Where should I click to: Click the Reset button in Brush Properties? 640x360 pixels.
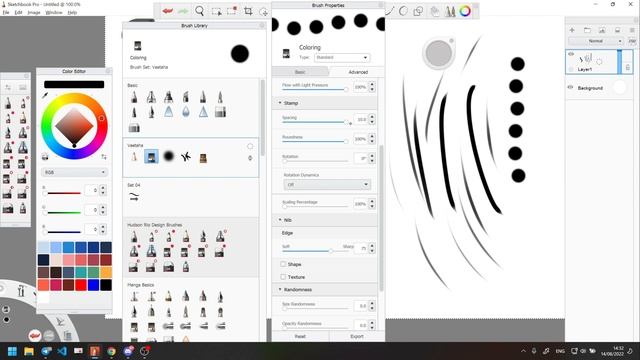(x=300, y=336)
